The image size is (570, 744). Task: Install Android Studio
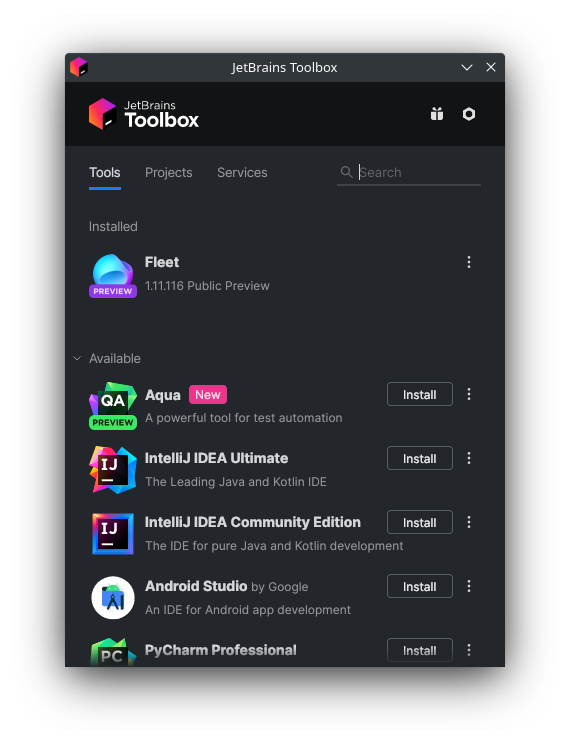[420, 586]
